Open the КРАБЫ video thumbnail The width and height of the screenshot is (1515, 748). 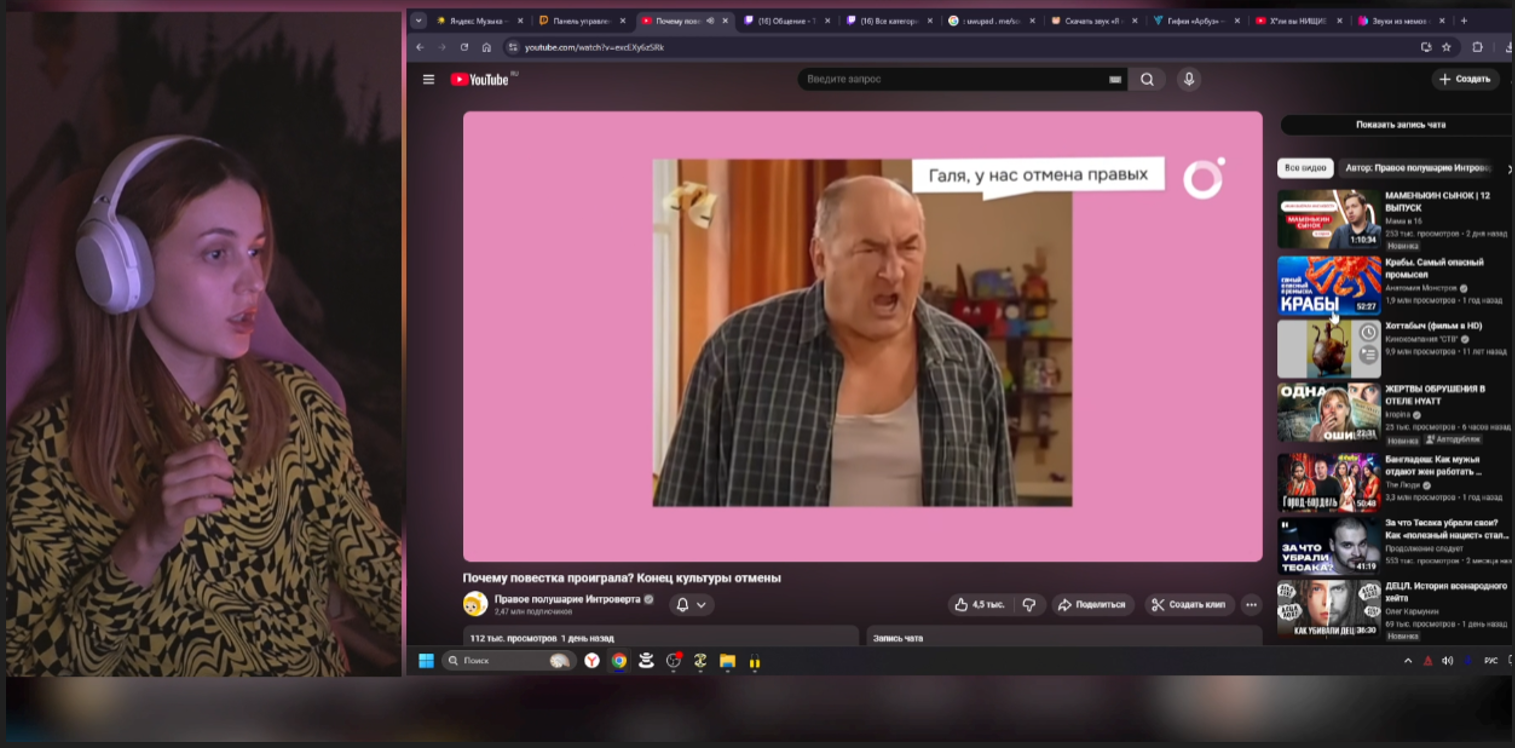tap(1329, 285)
